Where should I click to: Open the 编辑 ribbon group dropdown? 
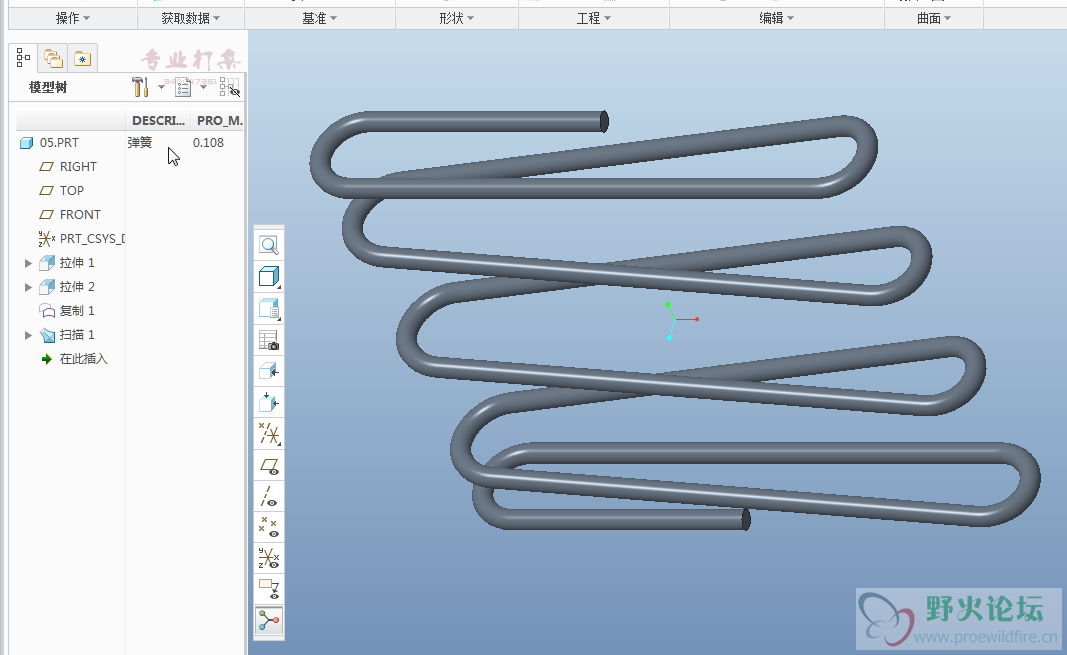click(x=777, y=18)
